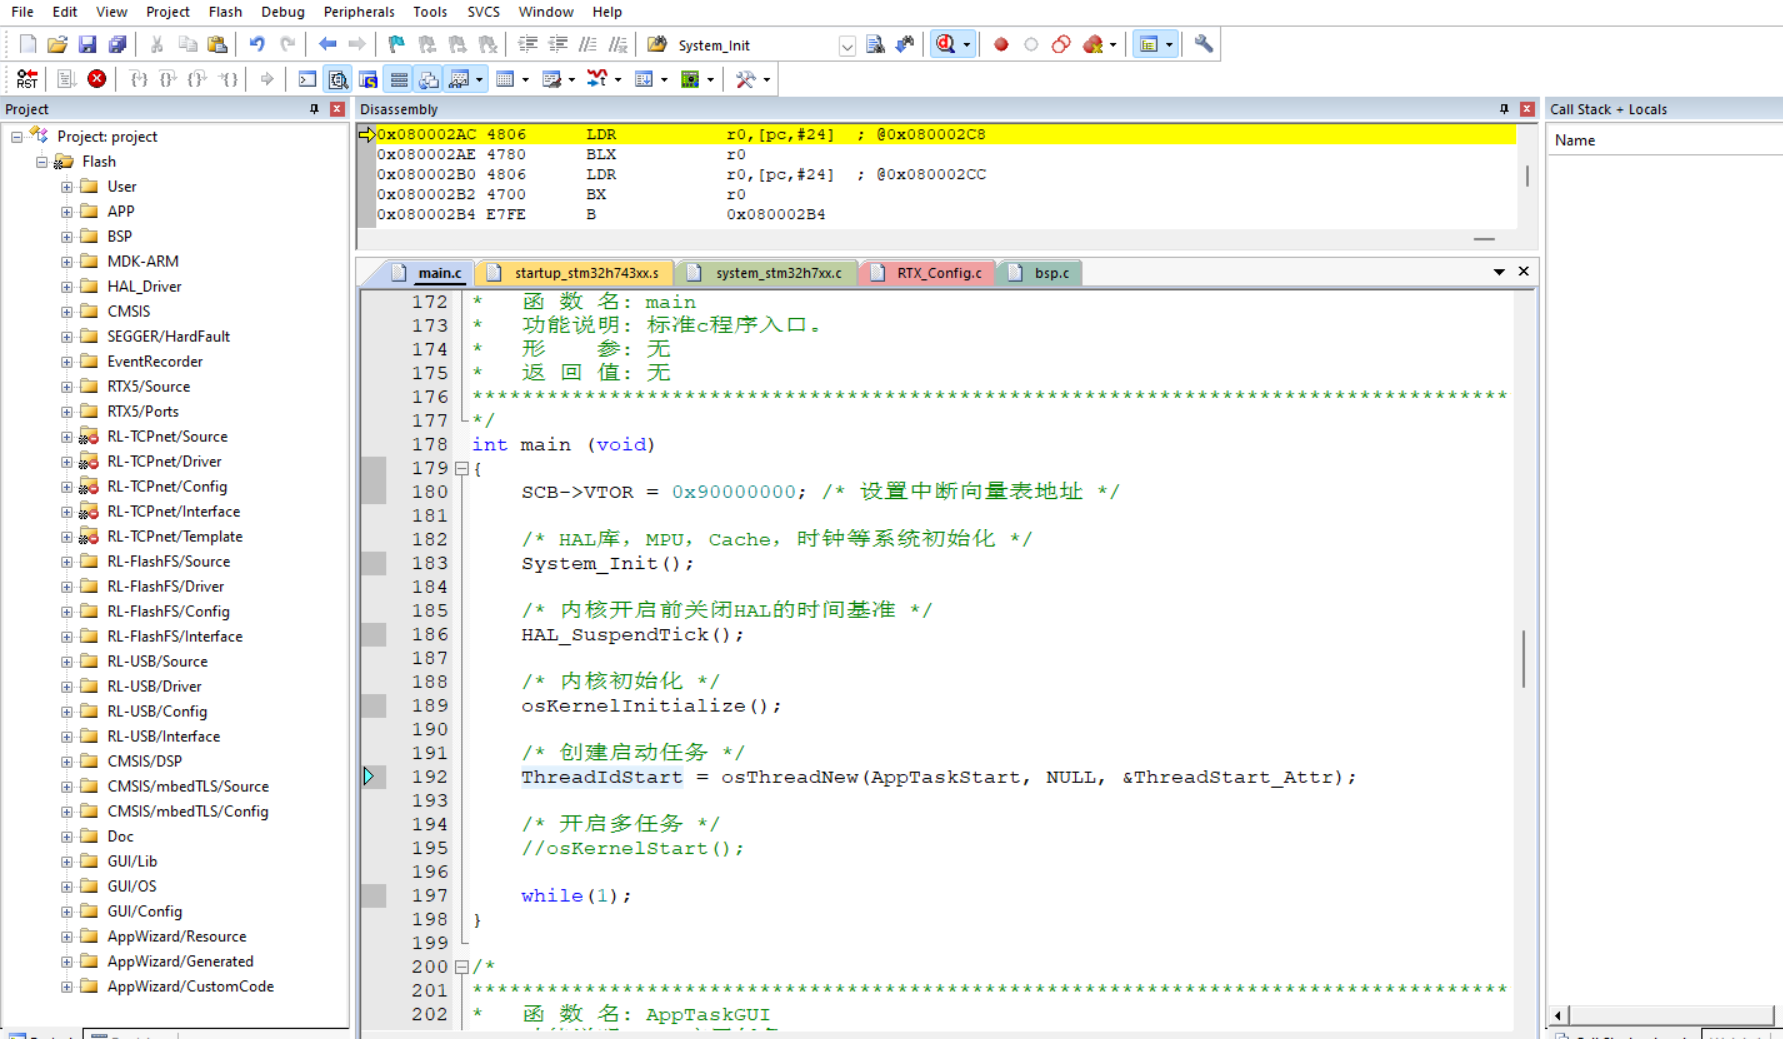
Task: Toggle the Registers window icon
Action: pos(399,79)
